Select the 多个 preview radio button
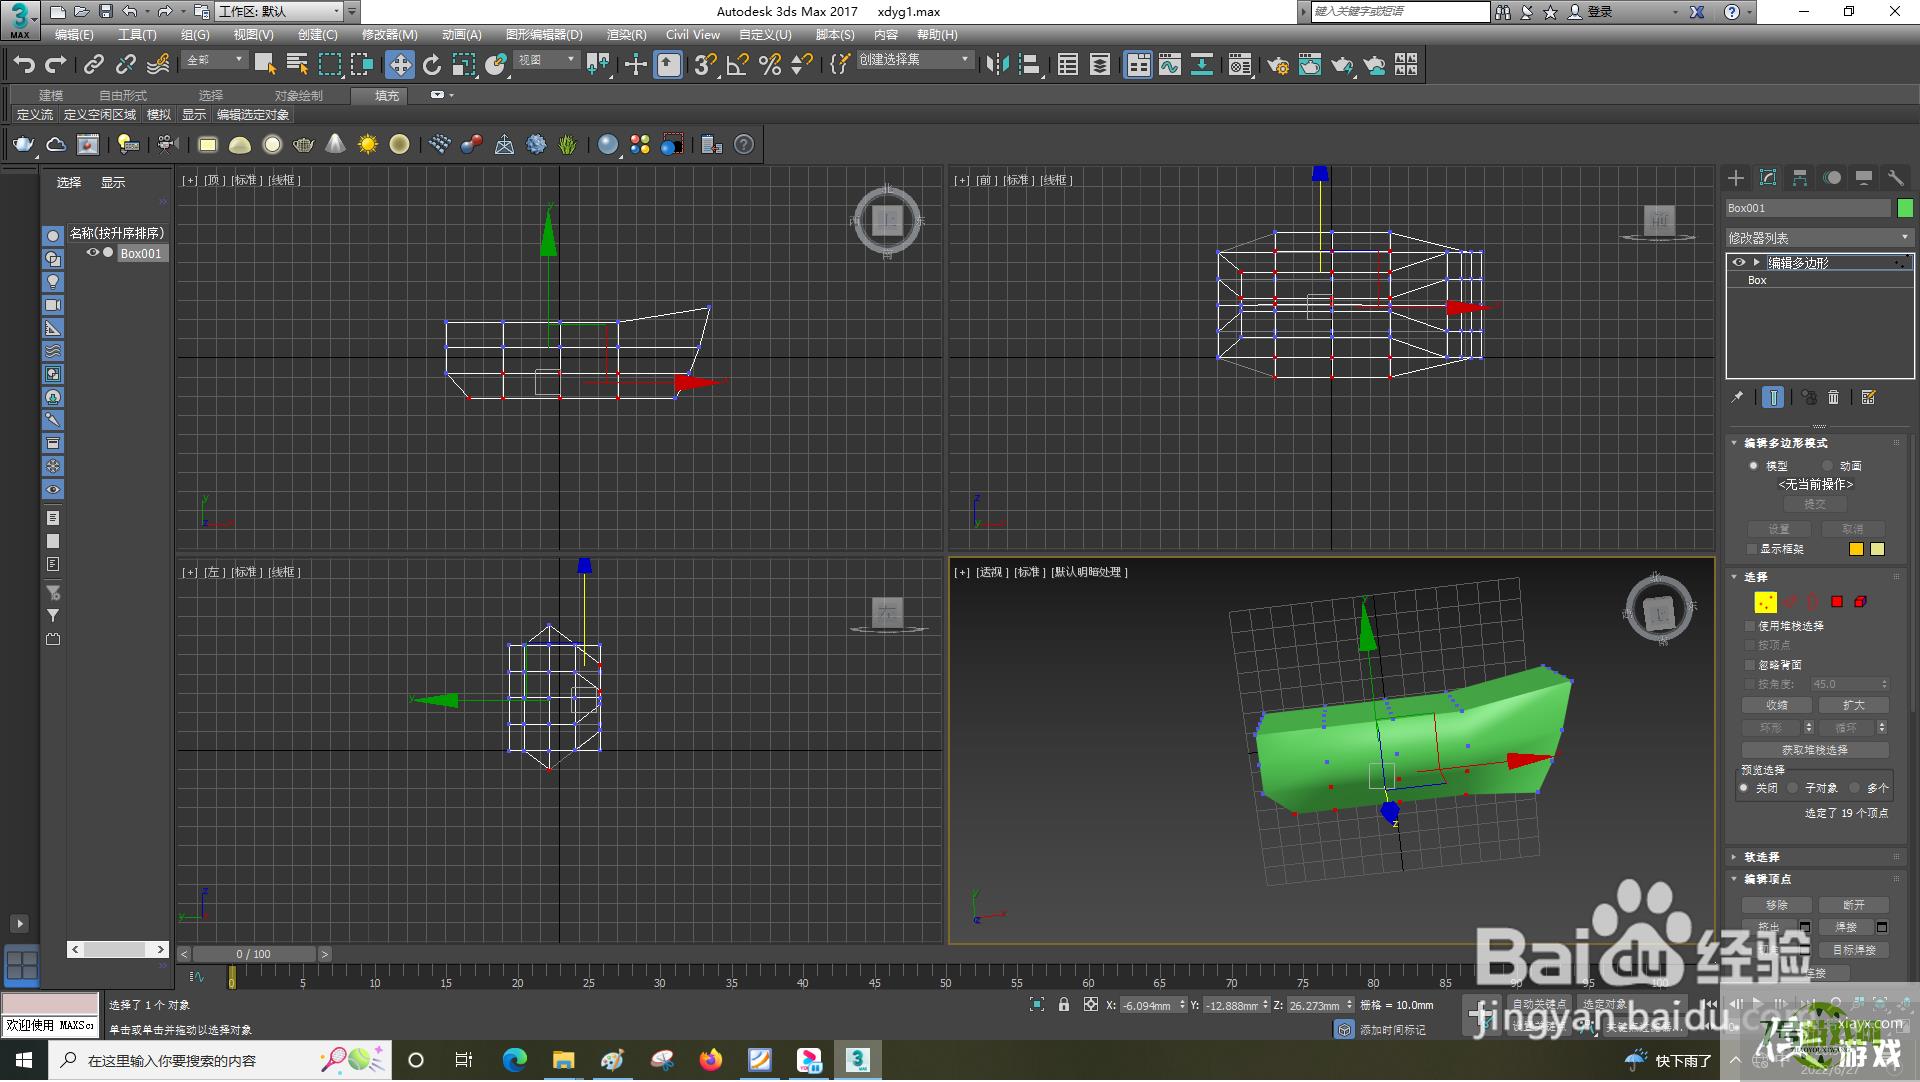The height and width of the screenshot is (1082, 1920). click(x=1855, y=788)
